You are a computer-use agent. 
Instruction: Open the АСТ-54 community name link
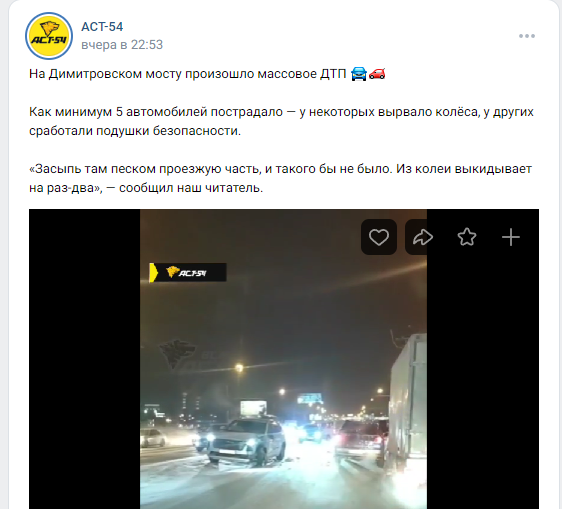pyautogui.click(x=102, y=27)
